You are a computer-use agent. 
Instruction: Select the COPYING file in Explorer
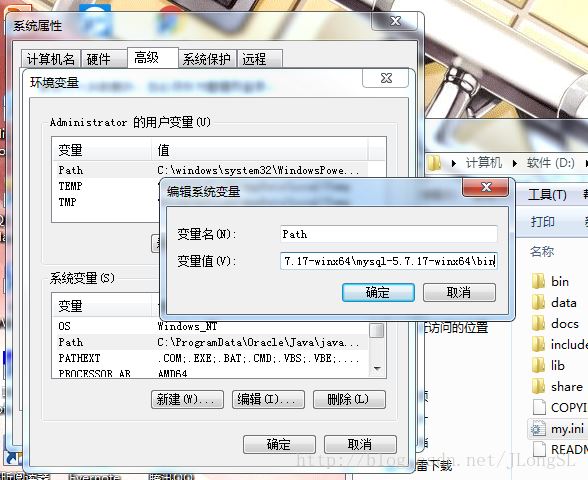click(560, 407)
